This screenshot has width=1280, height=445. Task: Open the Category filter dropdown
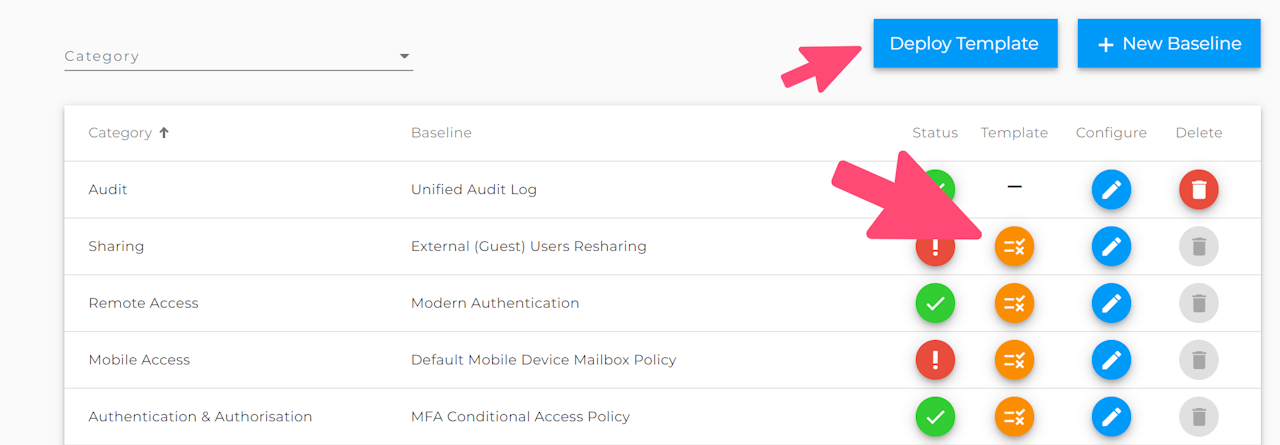click(x=238, y=57)
